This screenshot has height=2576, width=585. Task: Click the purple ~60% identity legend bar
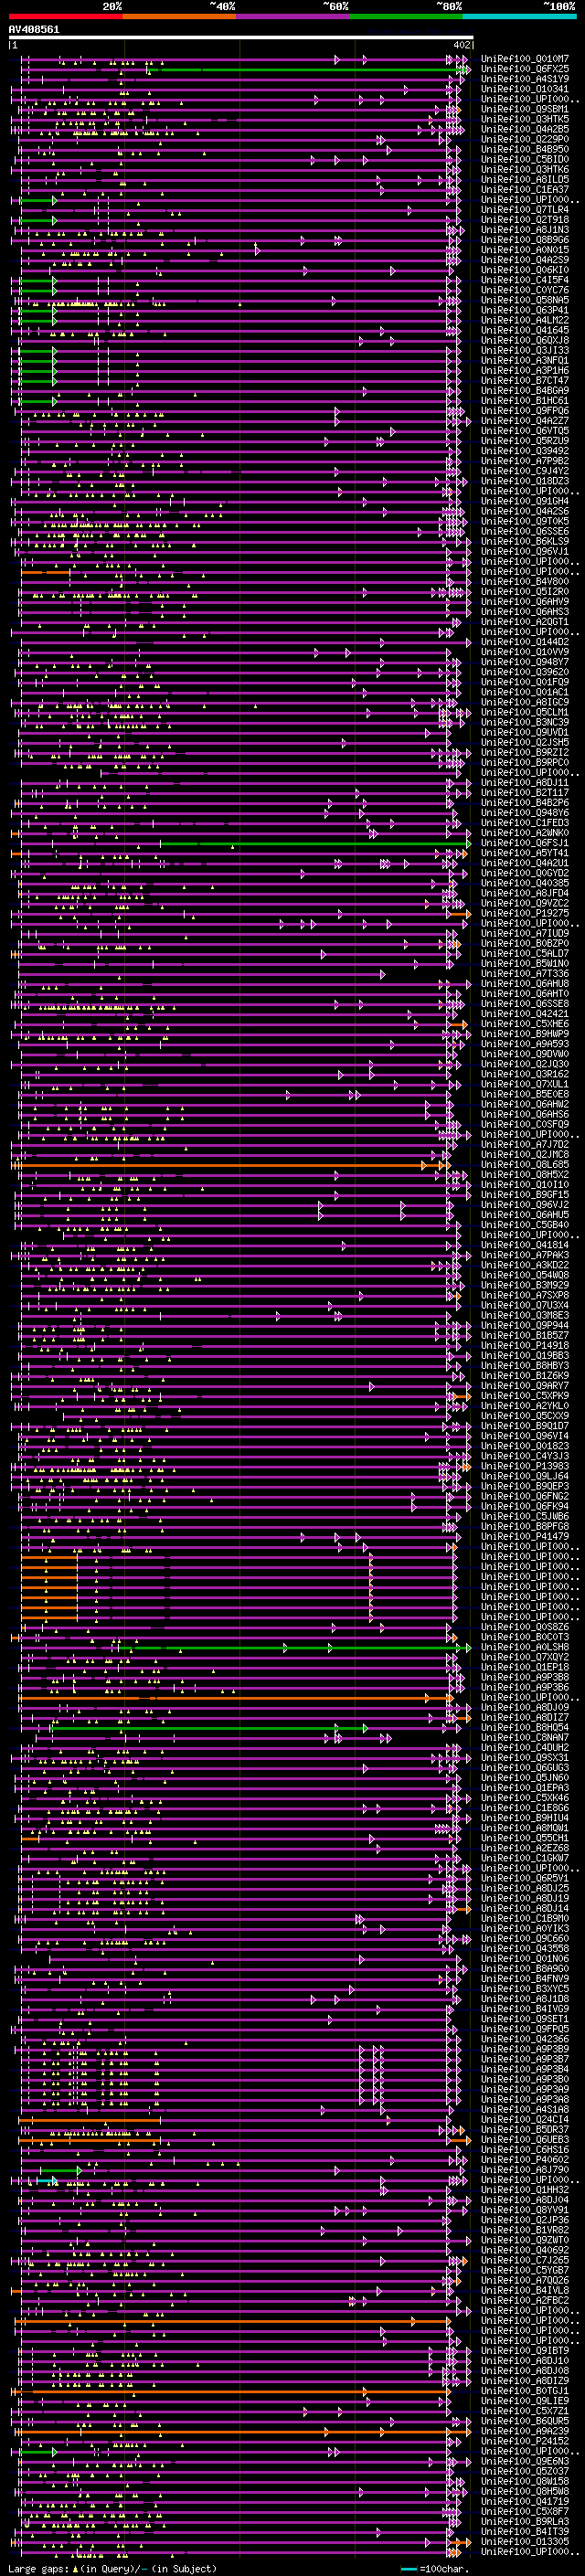point(293,16)
